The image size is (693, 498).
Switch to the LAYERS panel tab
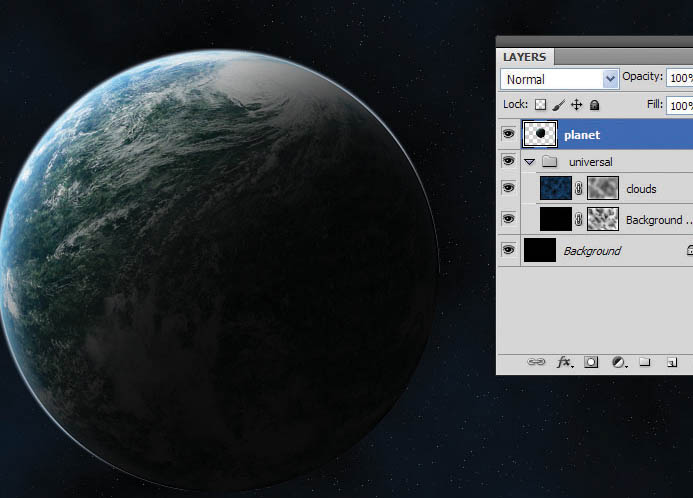coord(525,57)
